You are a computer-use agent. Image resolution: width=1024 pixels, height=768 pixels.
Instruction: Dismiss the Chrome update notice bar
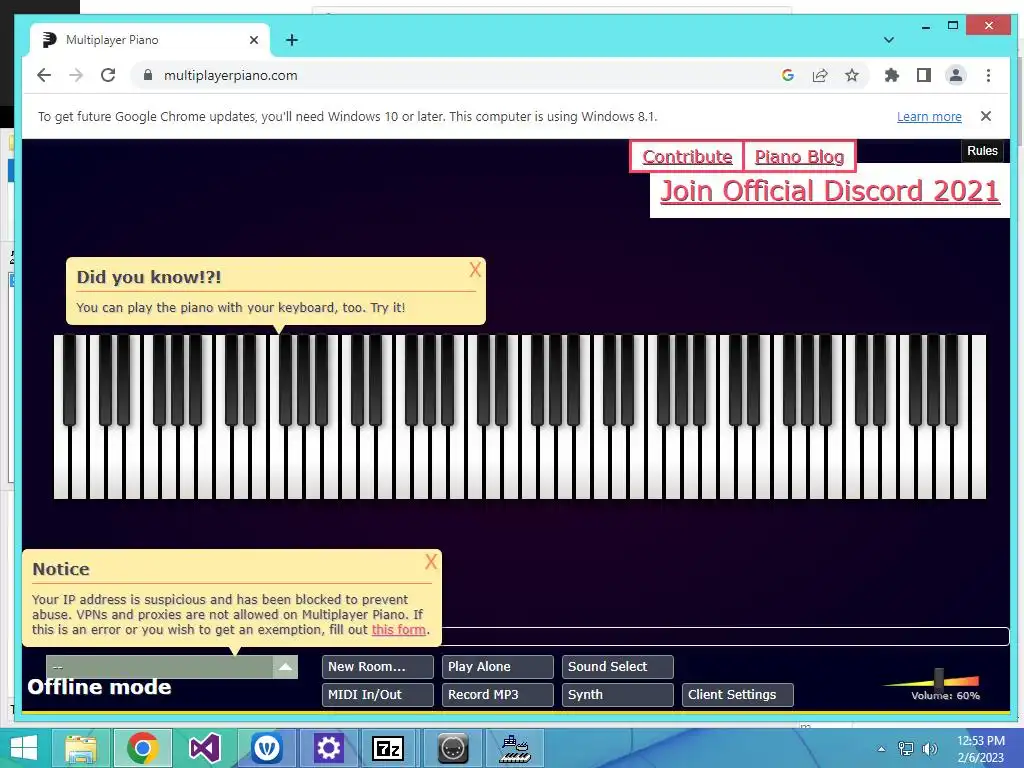[x=986, y=116]
